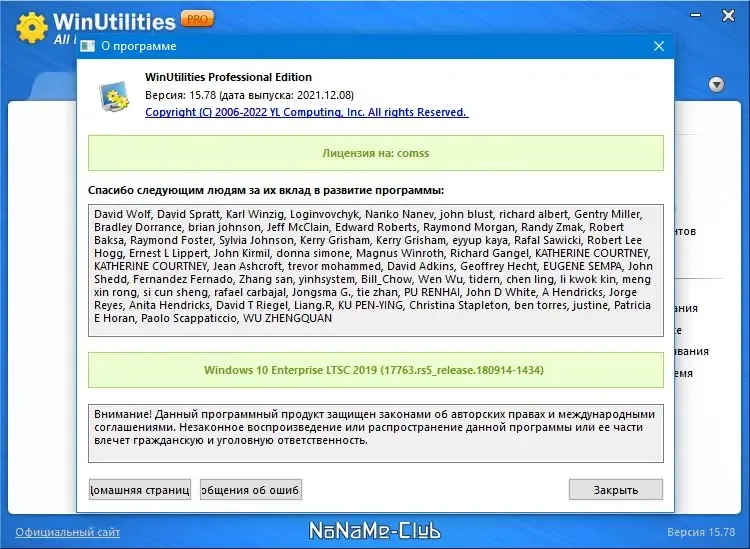Viewport: 750px width, 549px height.
Task: Click the bug report button (Сообщения об ошибках)
Action: [251, 490]
